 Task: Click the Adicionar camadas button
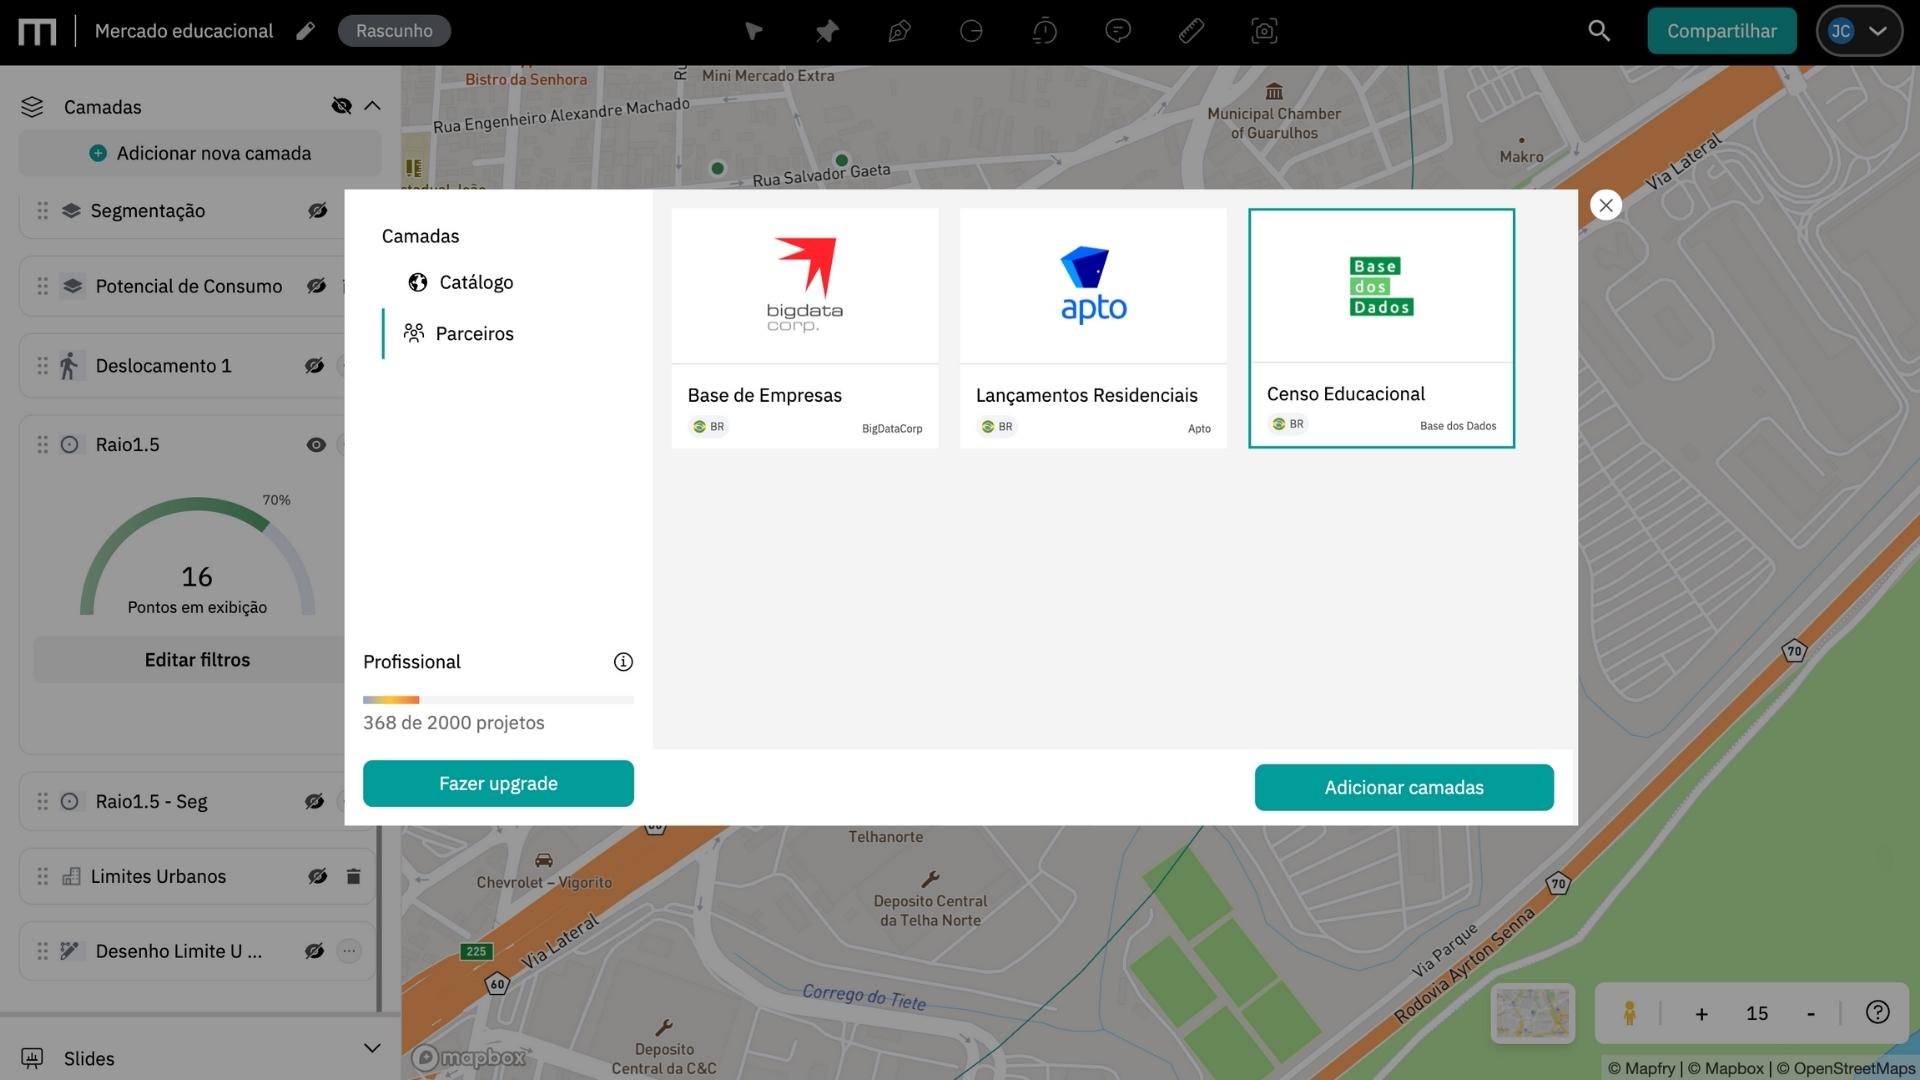tap(1404, 787)
